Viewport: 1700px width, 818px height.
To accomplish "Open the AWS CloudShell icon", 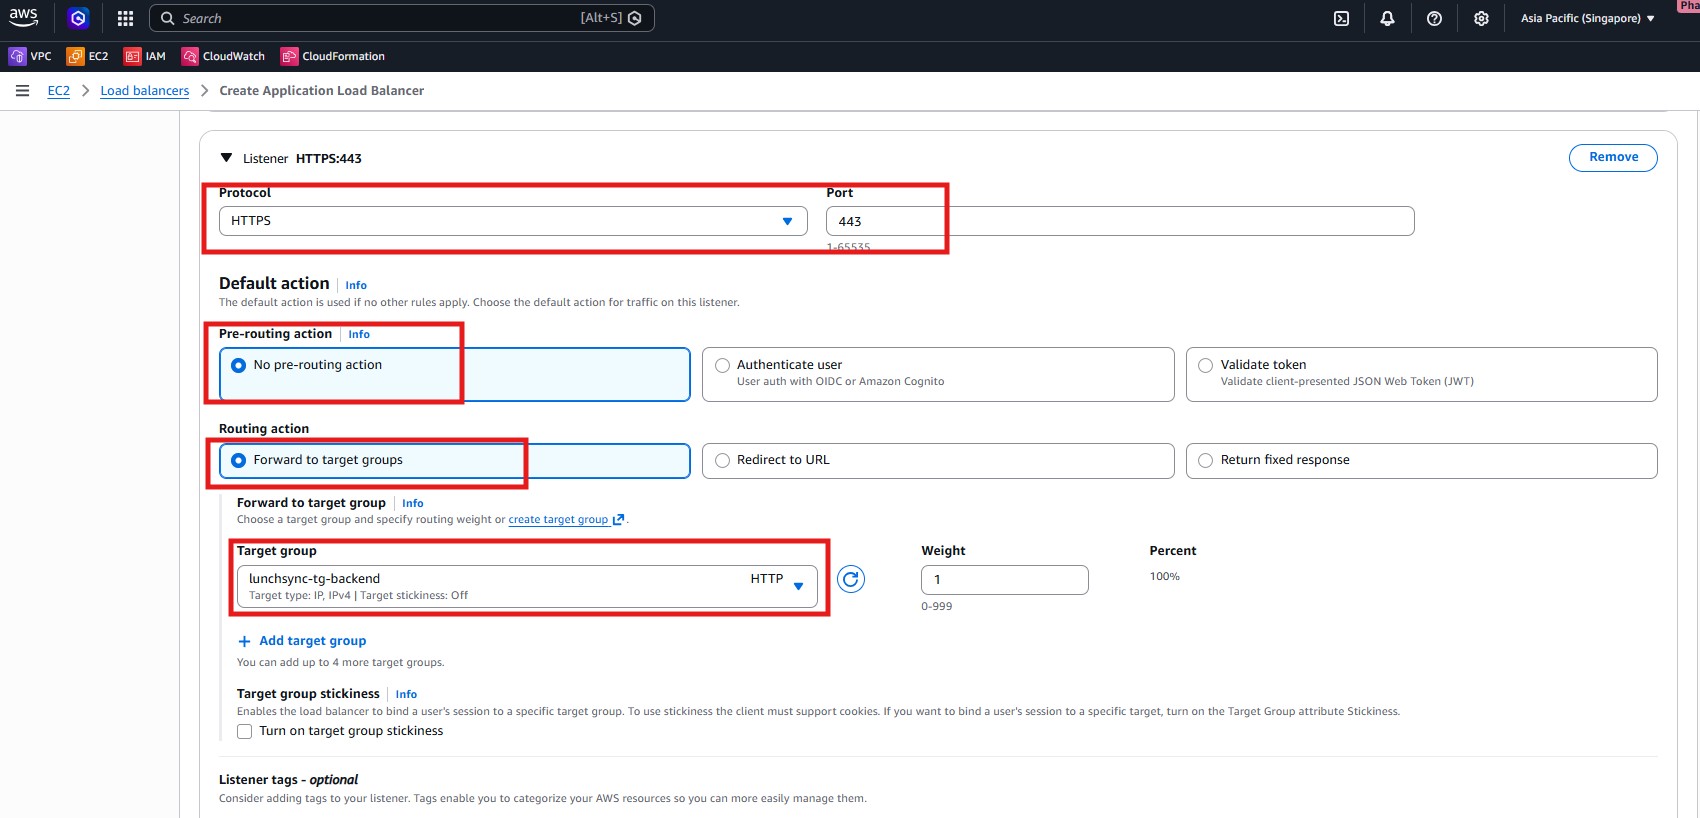I will click(1341, 18).
